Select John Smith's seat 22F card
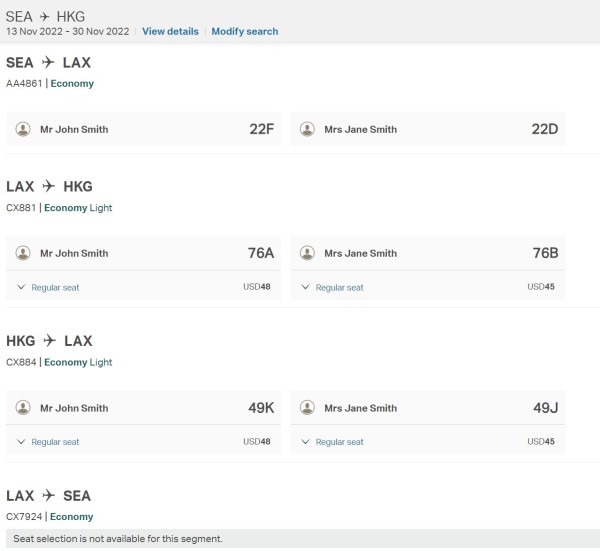The image size is (600, 551). 145,129
